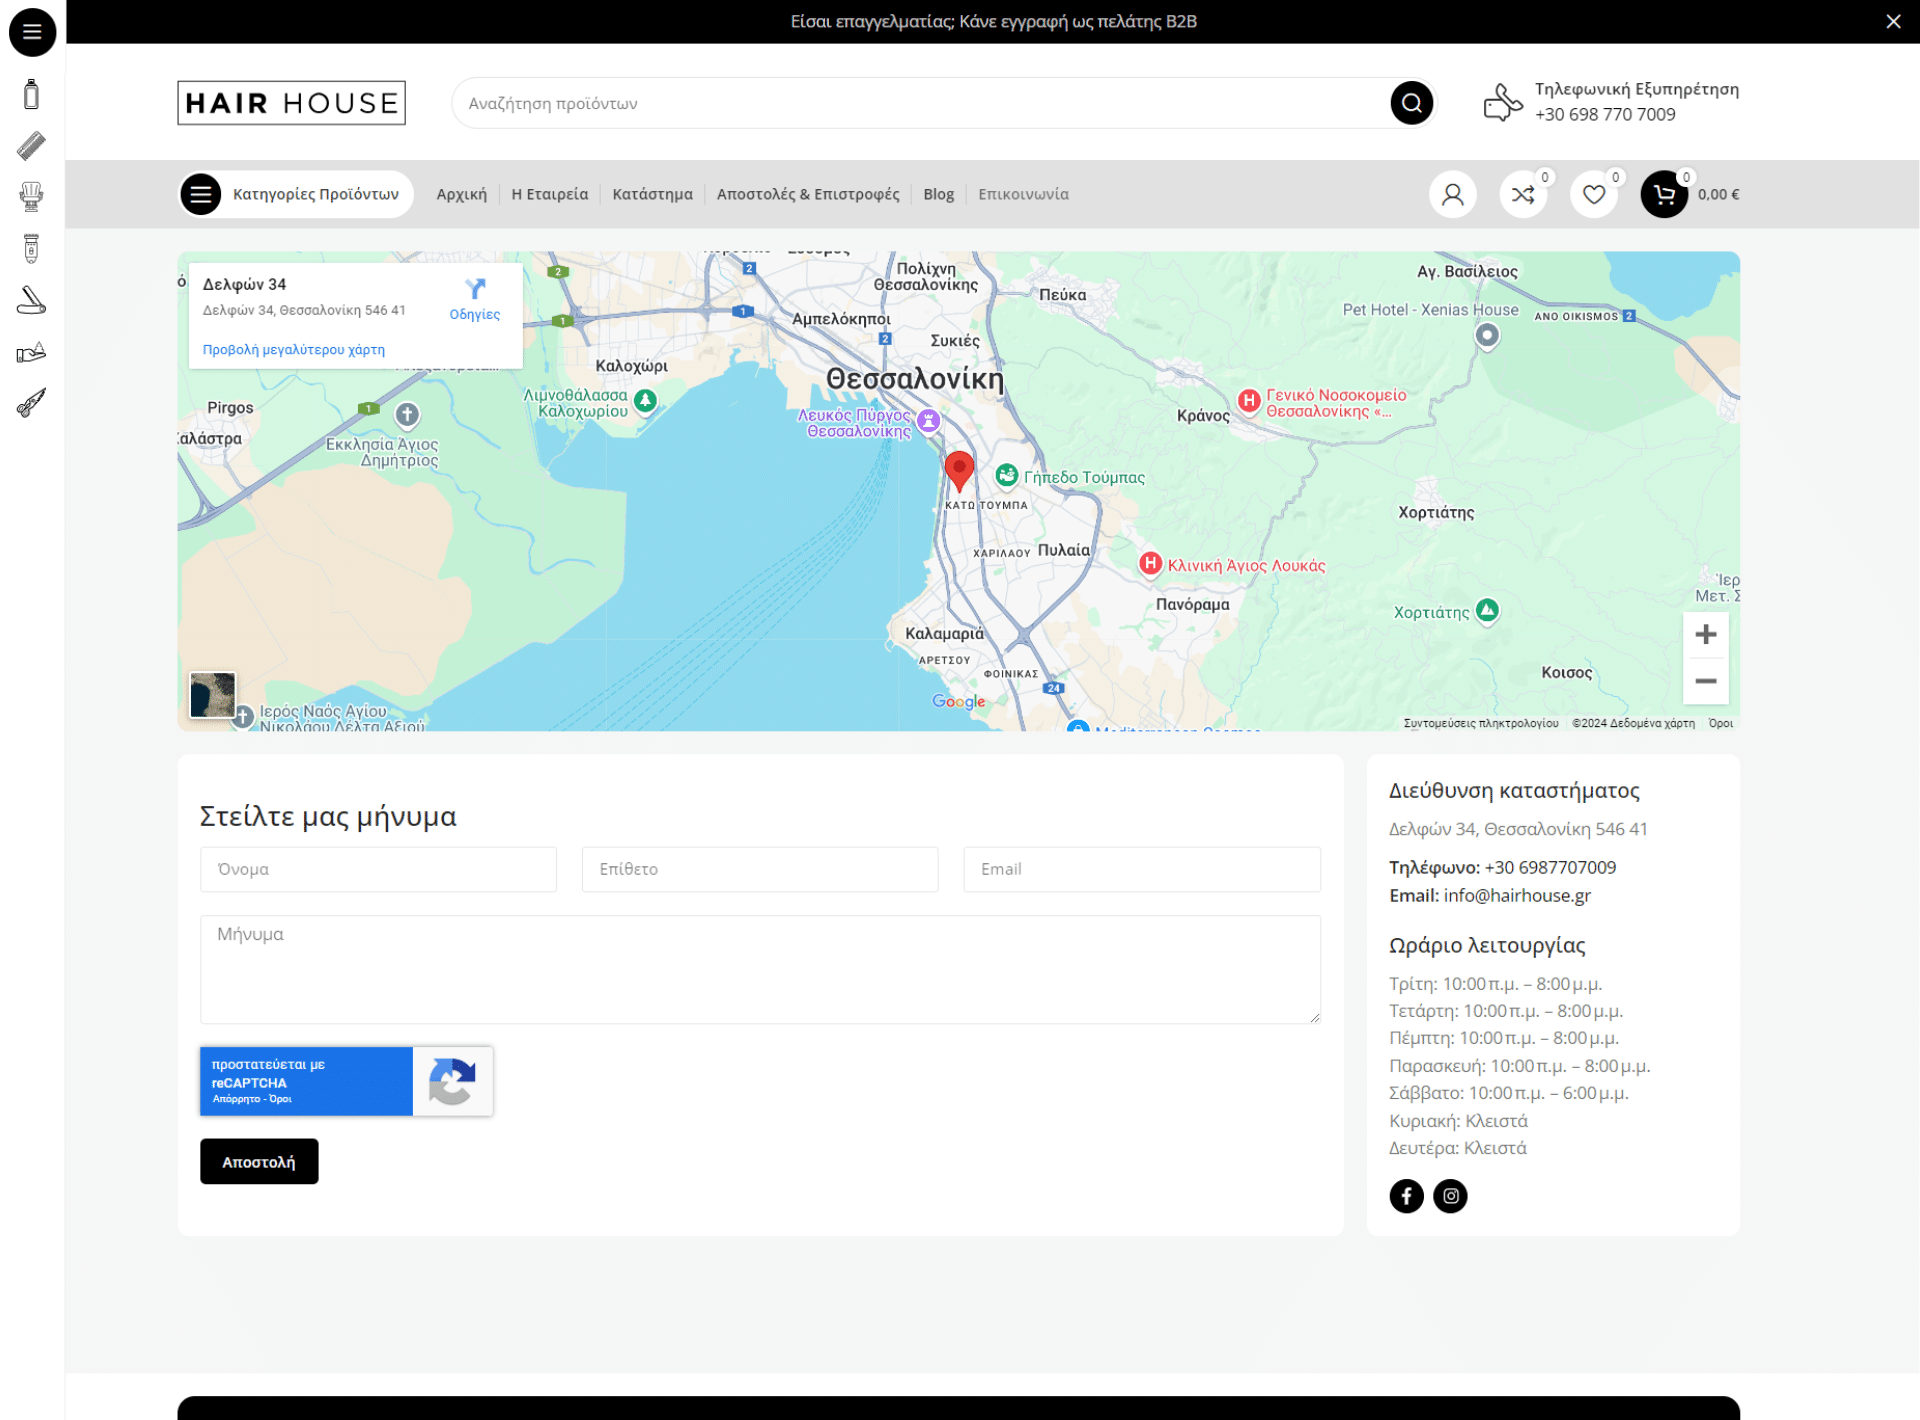The height and width of the screenshot is (1420, 1920).
Task: Toggle the satellite map layer thumbnail
Action: (x=213, y=694)
